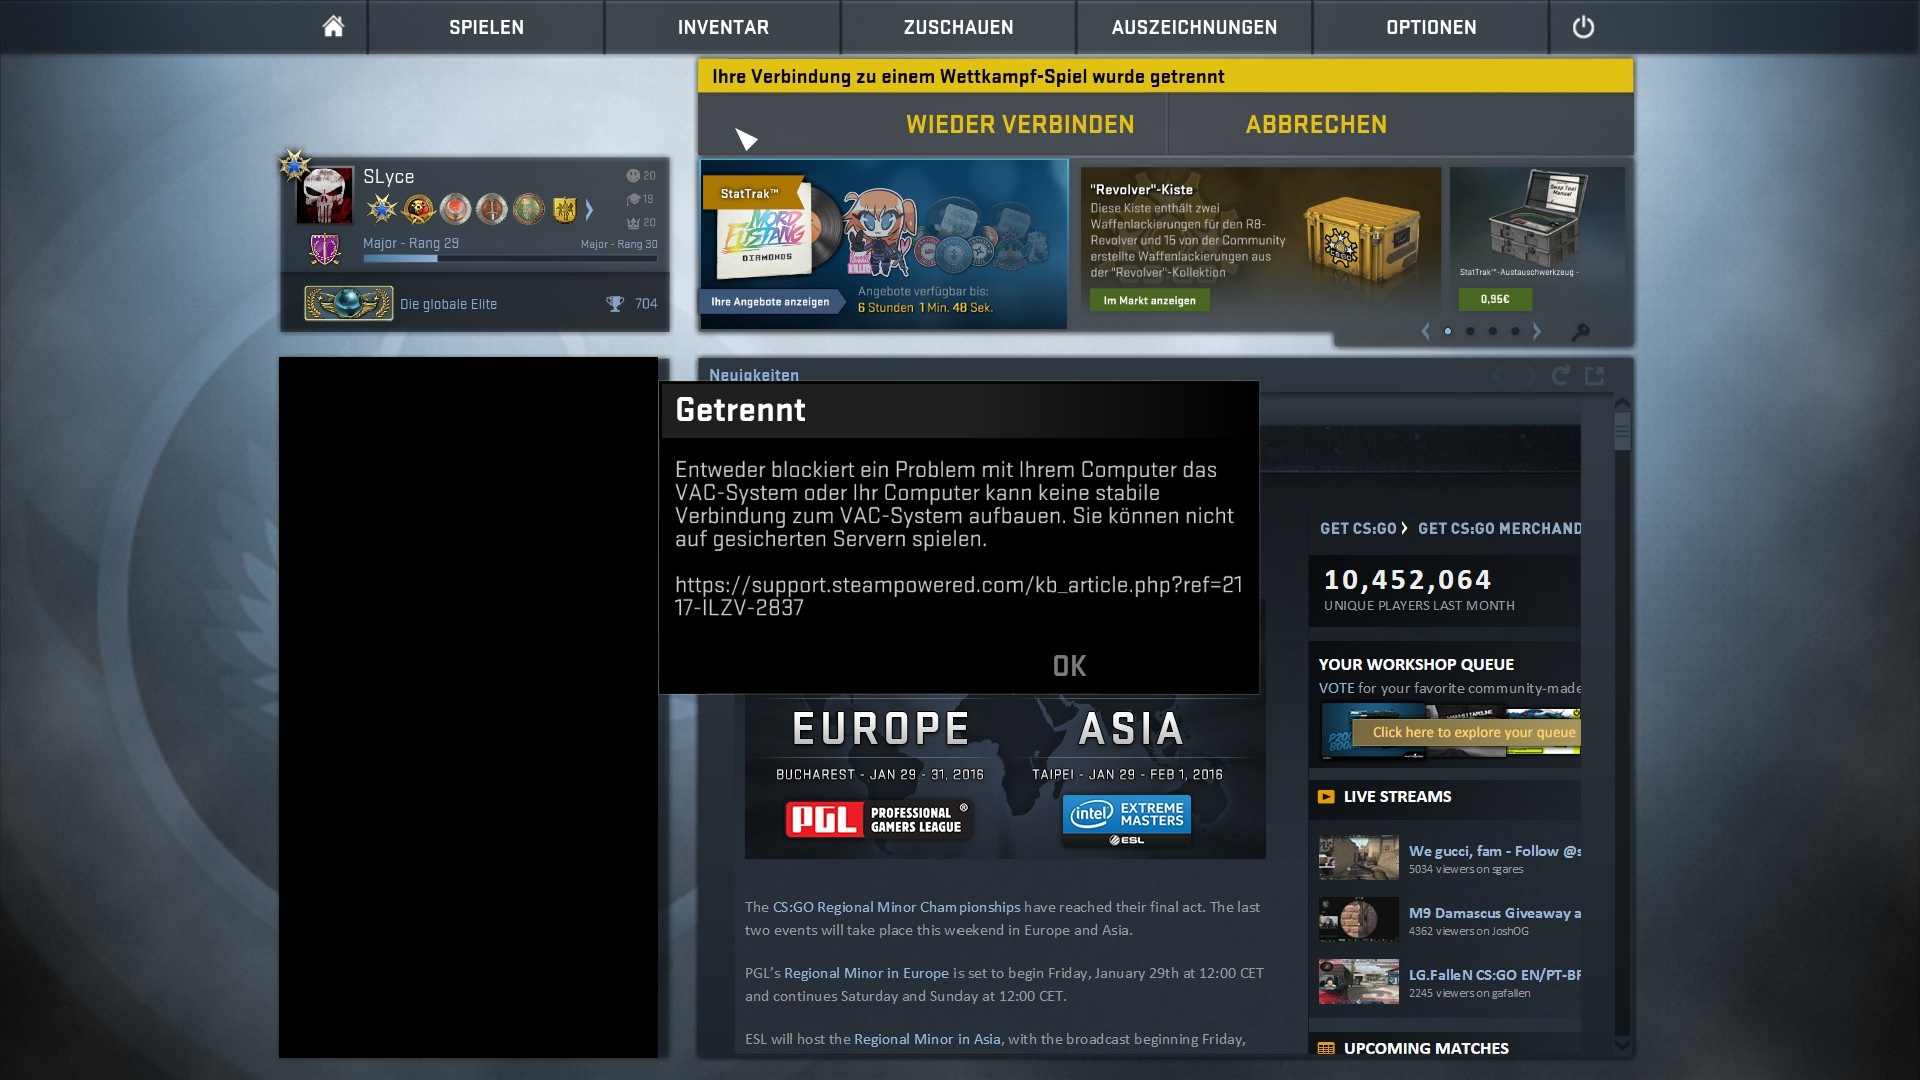Refresh the news panel with reload icon
This screenshot has width=1920, height=1080.
point(1560,376)
